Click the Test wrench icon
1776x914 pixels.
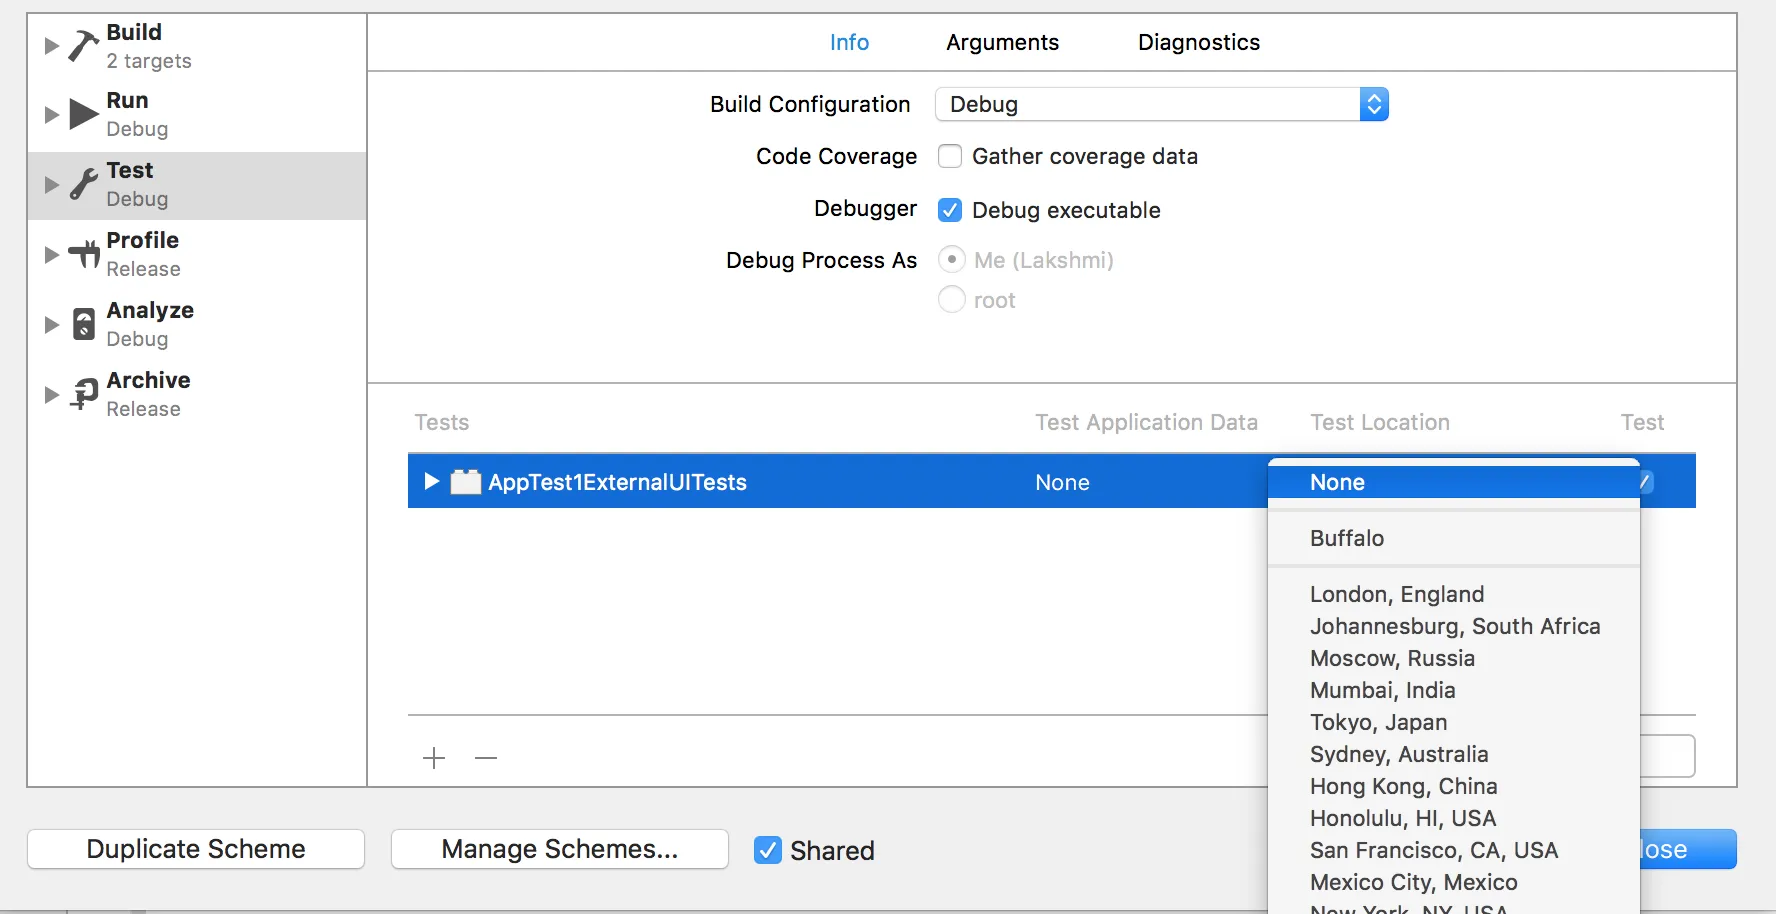(84, 184)
